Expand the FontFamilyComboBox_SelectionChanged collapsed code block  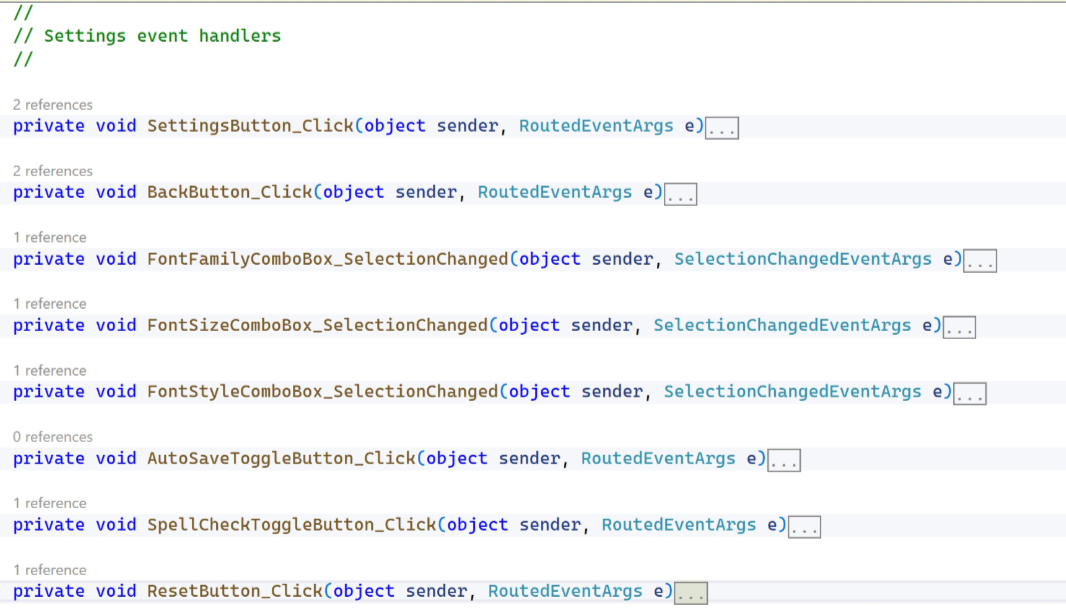(980, 260)
